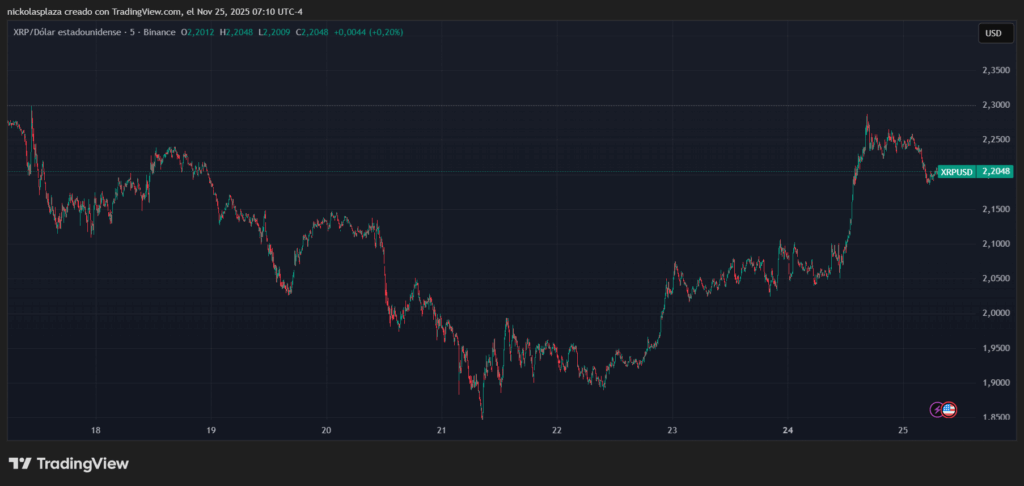Screen dimensions: 1024x486
Task: Click the 2,3000 price scale label
Action: click(996, 105)
